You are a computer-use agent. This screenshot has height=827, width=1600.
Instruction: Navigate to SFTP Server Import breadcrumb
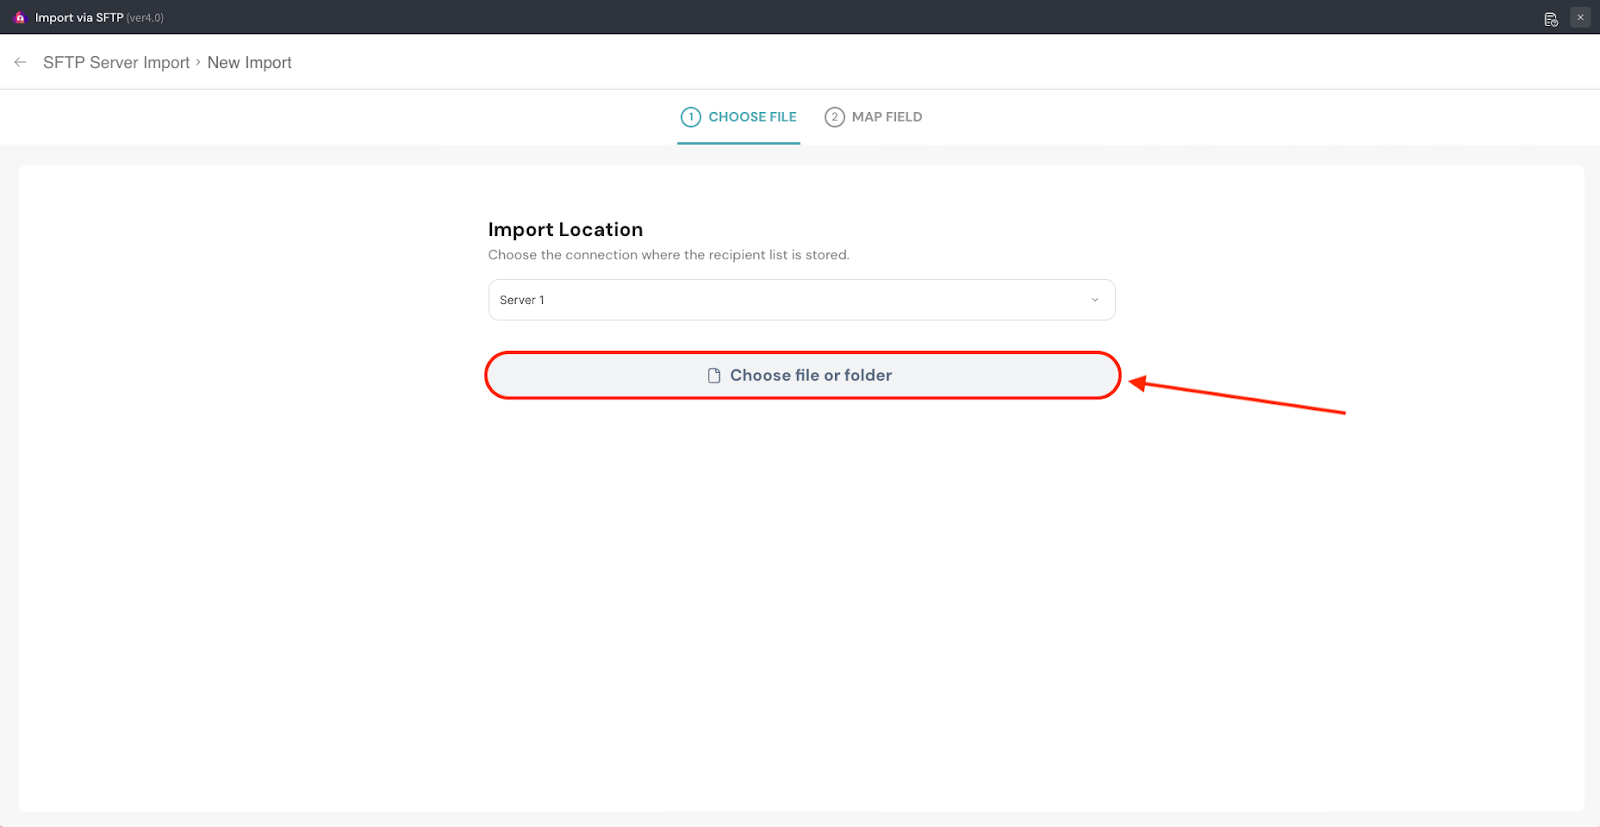point(116,62)
